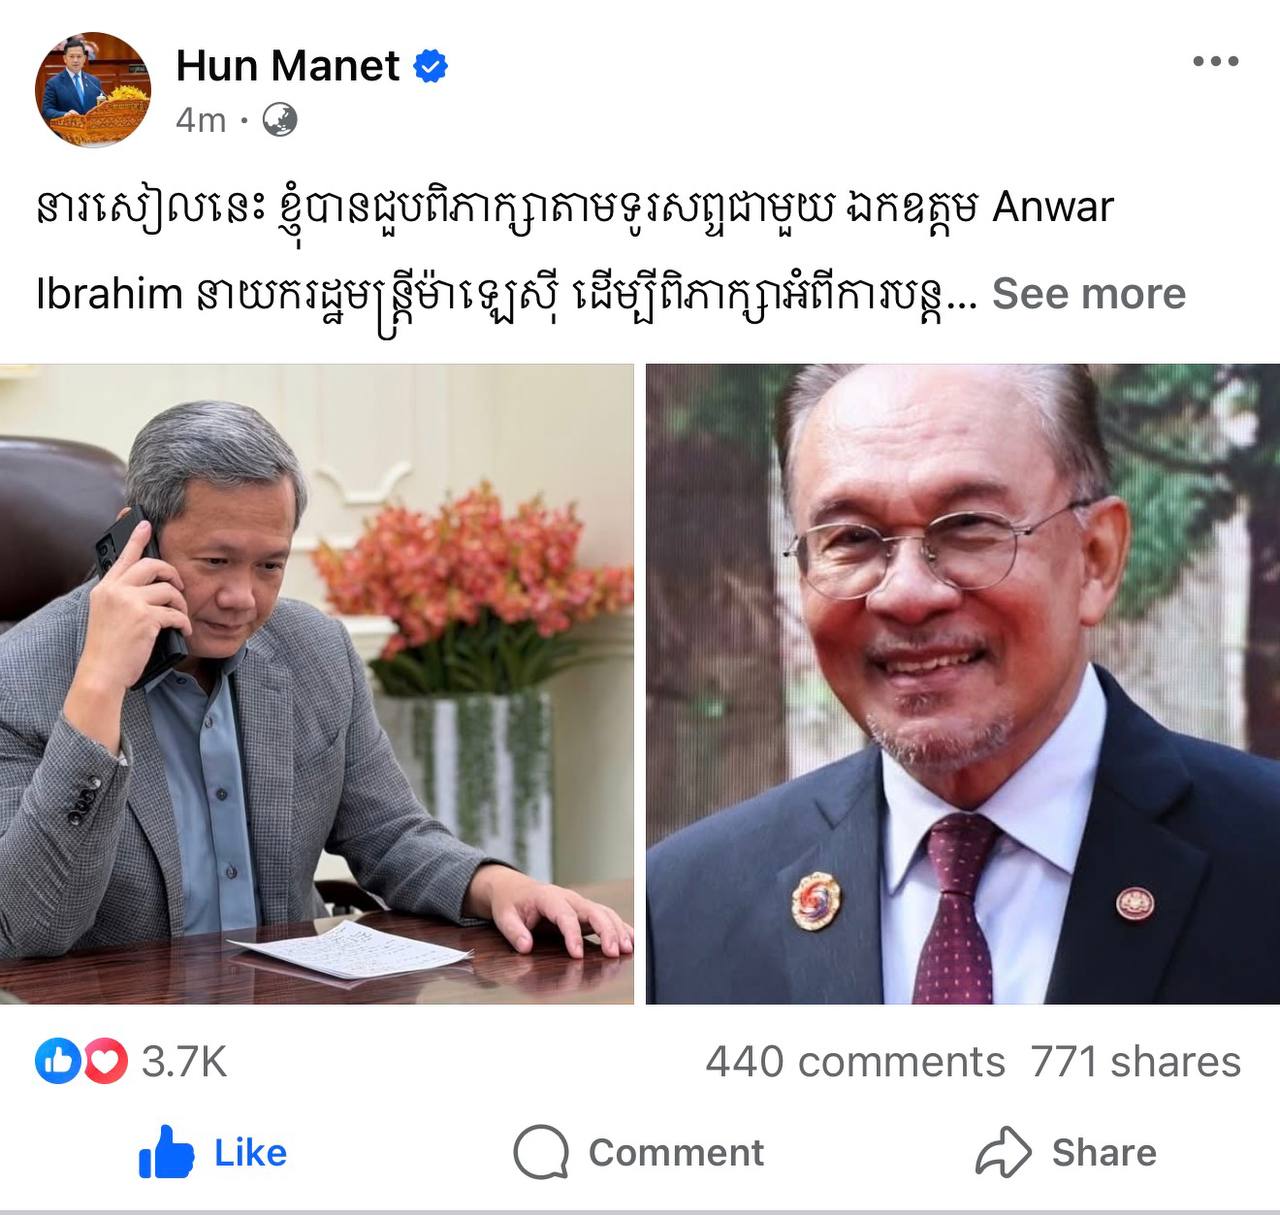Click the Comment button label
The width and height of the screenshot is (1280, 1215).
coord(676,1153)
